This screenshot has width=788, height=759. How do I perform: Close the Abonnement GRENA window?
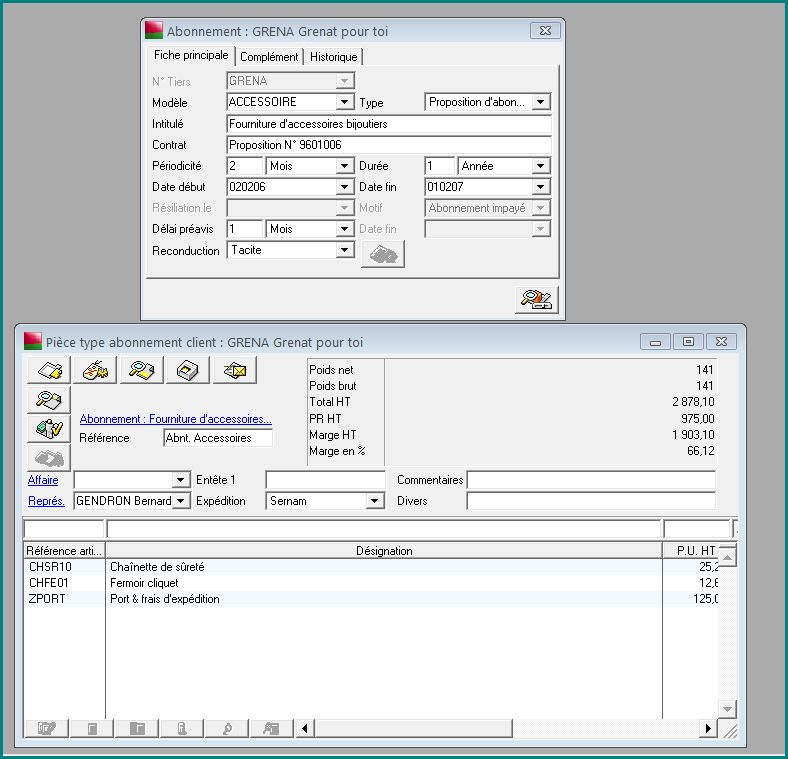point(545,31)
